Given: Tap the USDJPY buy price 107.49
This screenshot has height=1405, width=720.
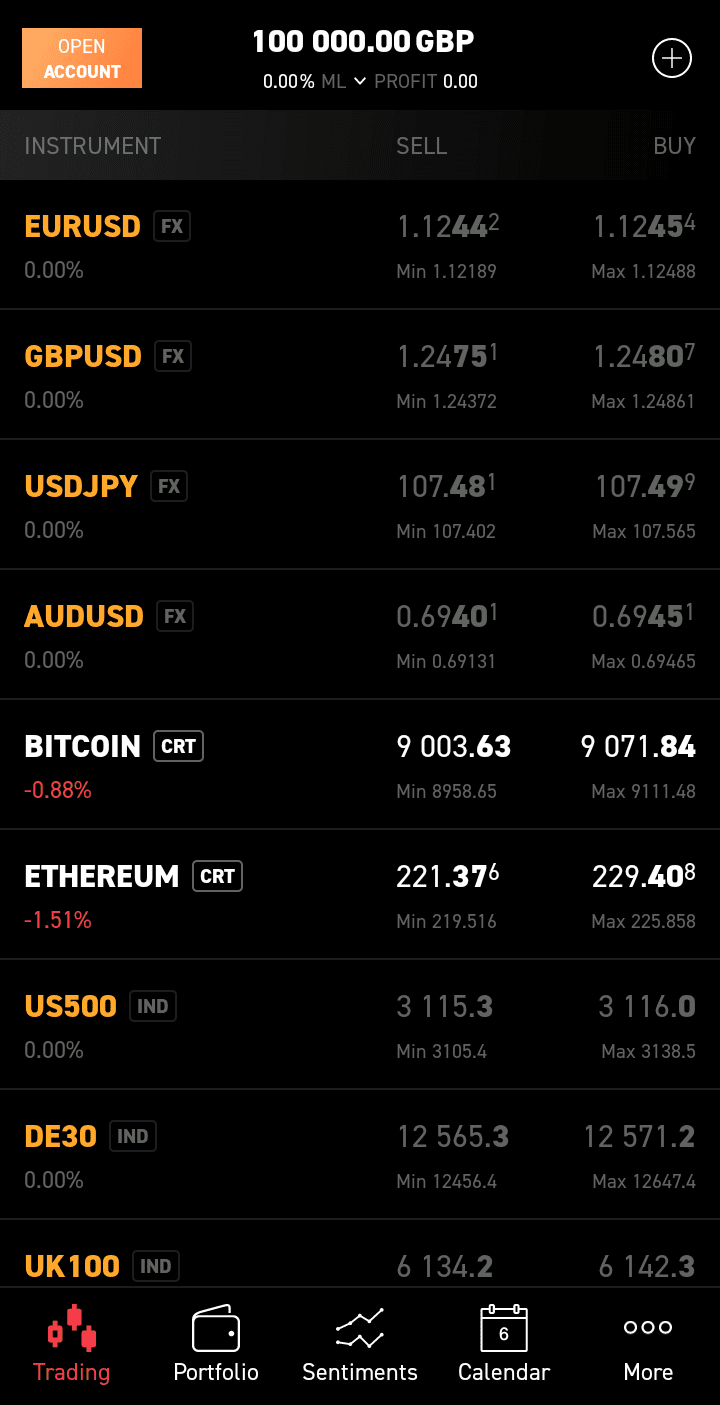Looking at the screenshot, I should pyautogui.click(x=646, y=486).
